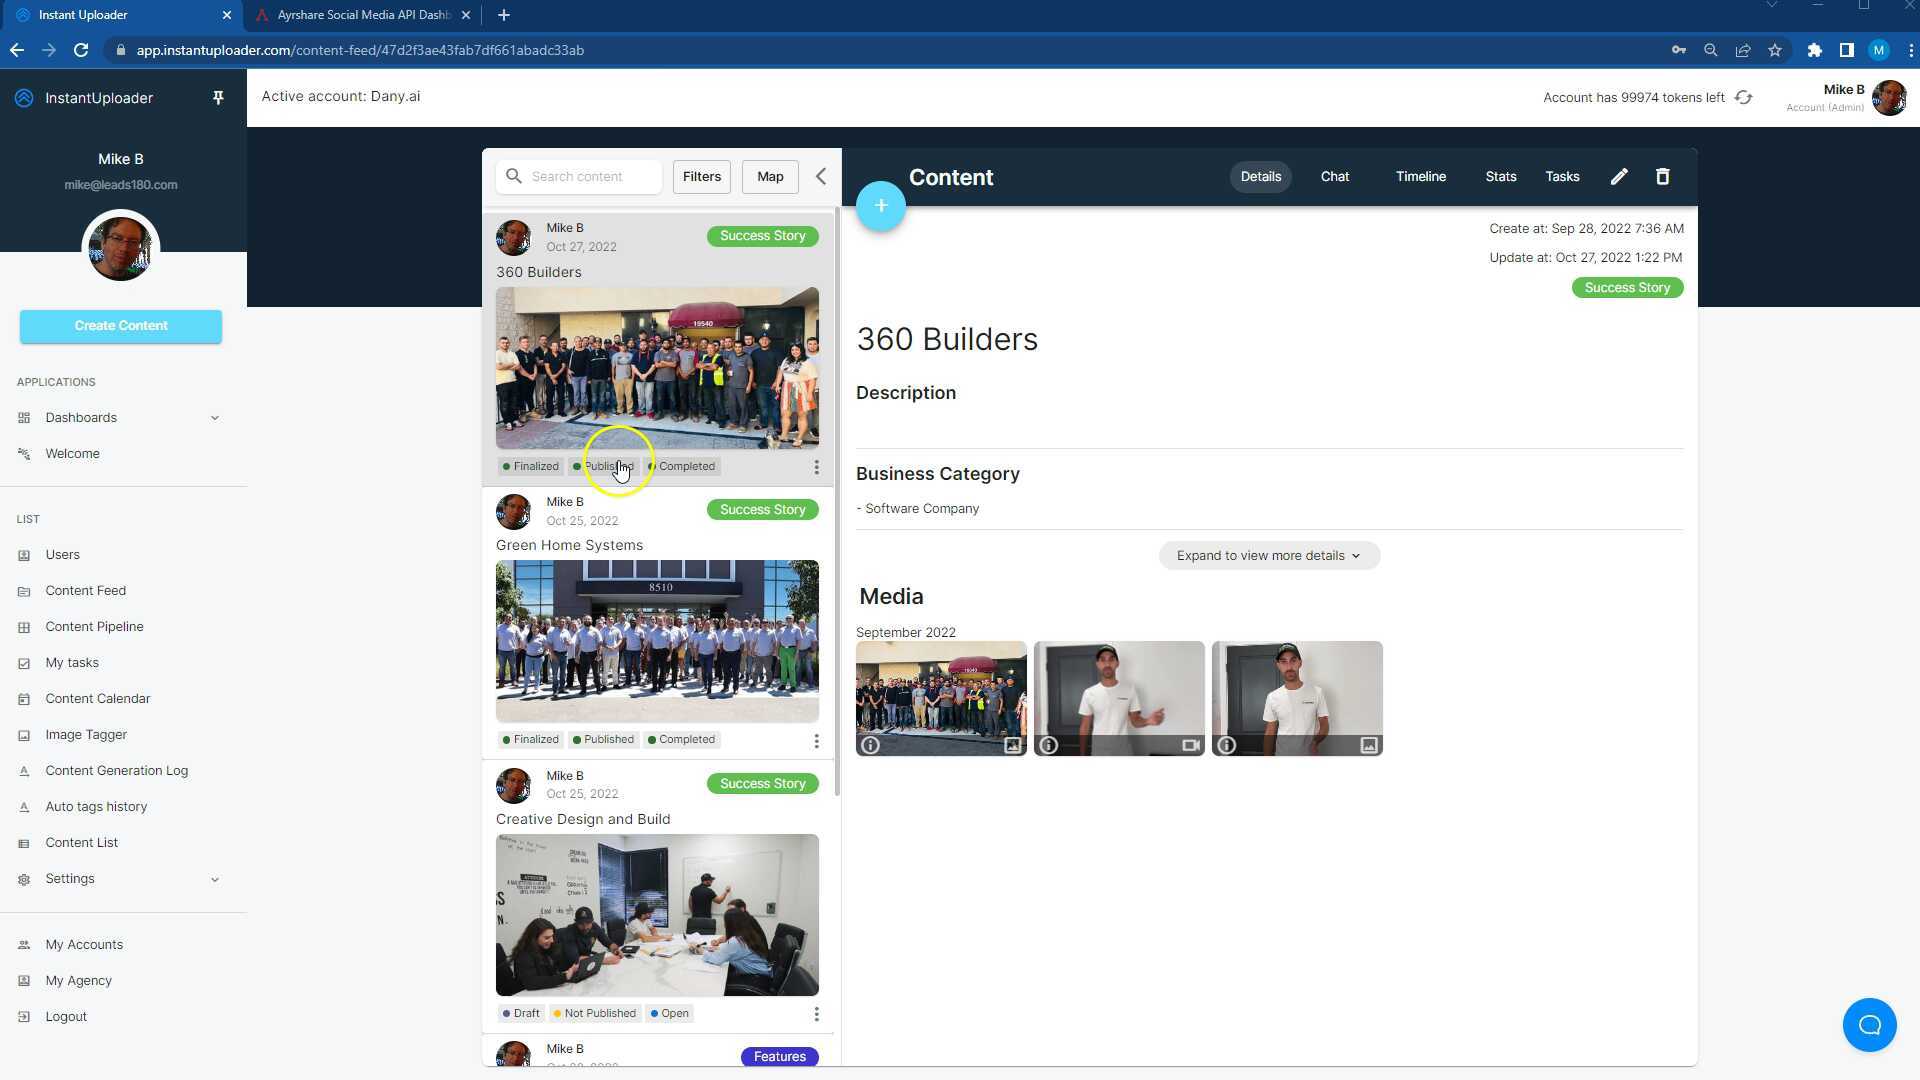The image size is (1920, 1080).
Task: Toggle the sidebar pin icon
Action: (218, 98)
